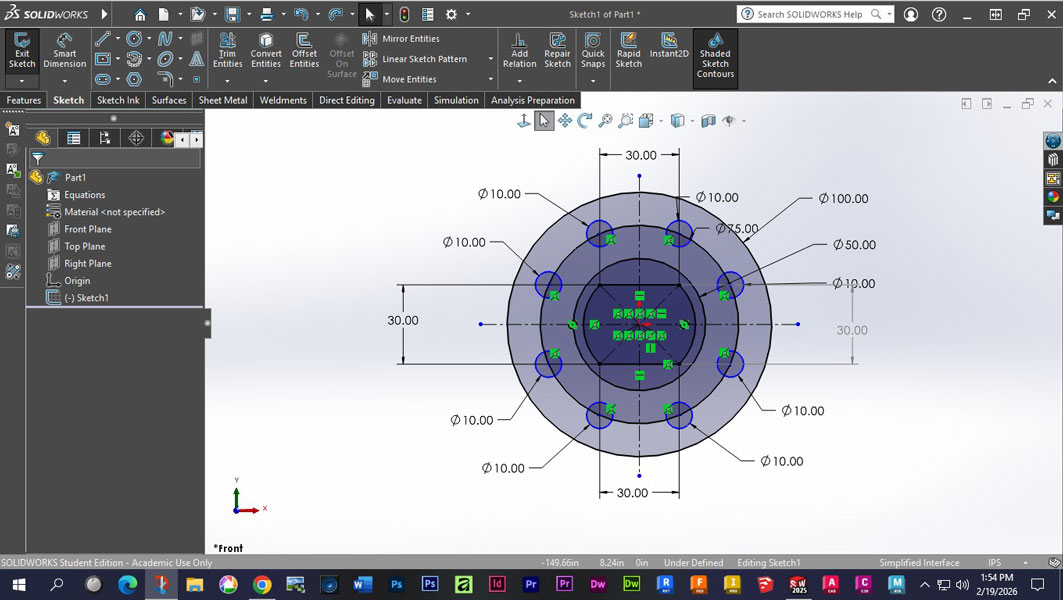The width and height of the screenshot is (1063, 600).
Task: Open the Evaluate tab
Action: click(404, 100)
